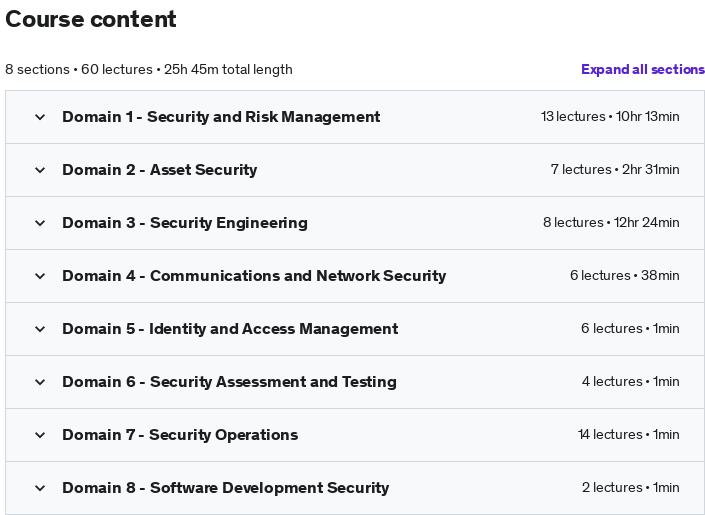The image size is (705, 515).
Task: Click Expand all sections link
Action: click(643, 69)
